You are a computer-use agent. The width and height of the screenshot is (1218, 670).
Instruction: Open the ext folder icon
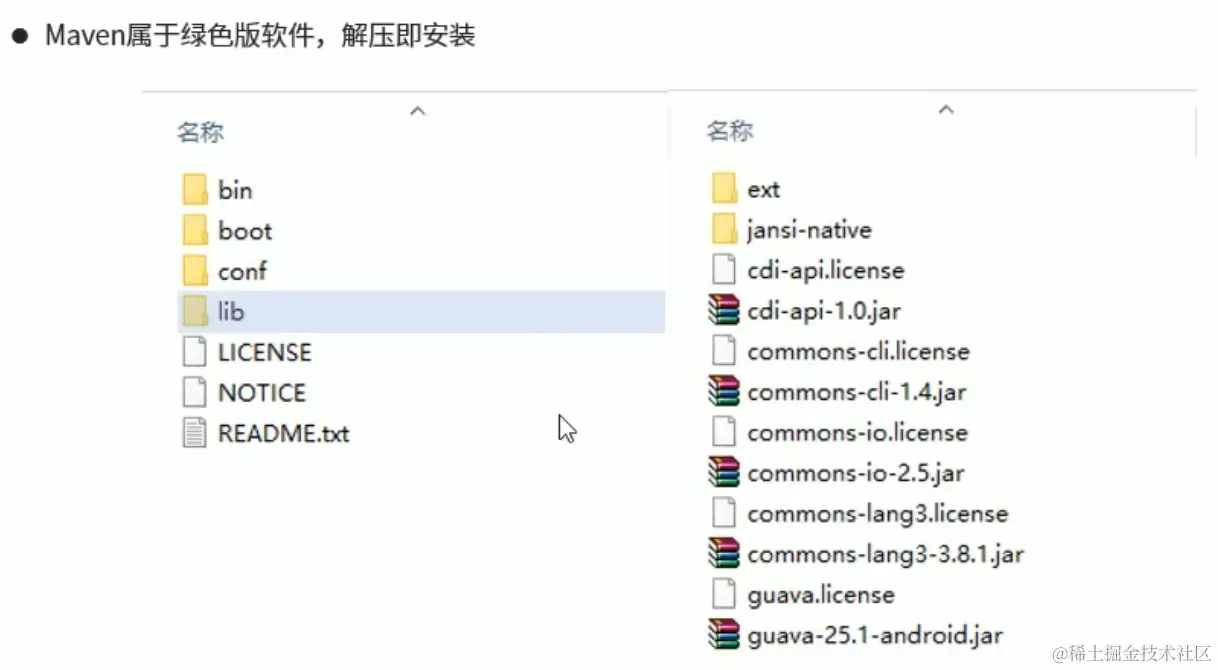tap(724, 189)
